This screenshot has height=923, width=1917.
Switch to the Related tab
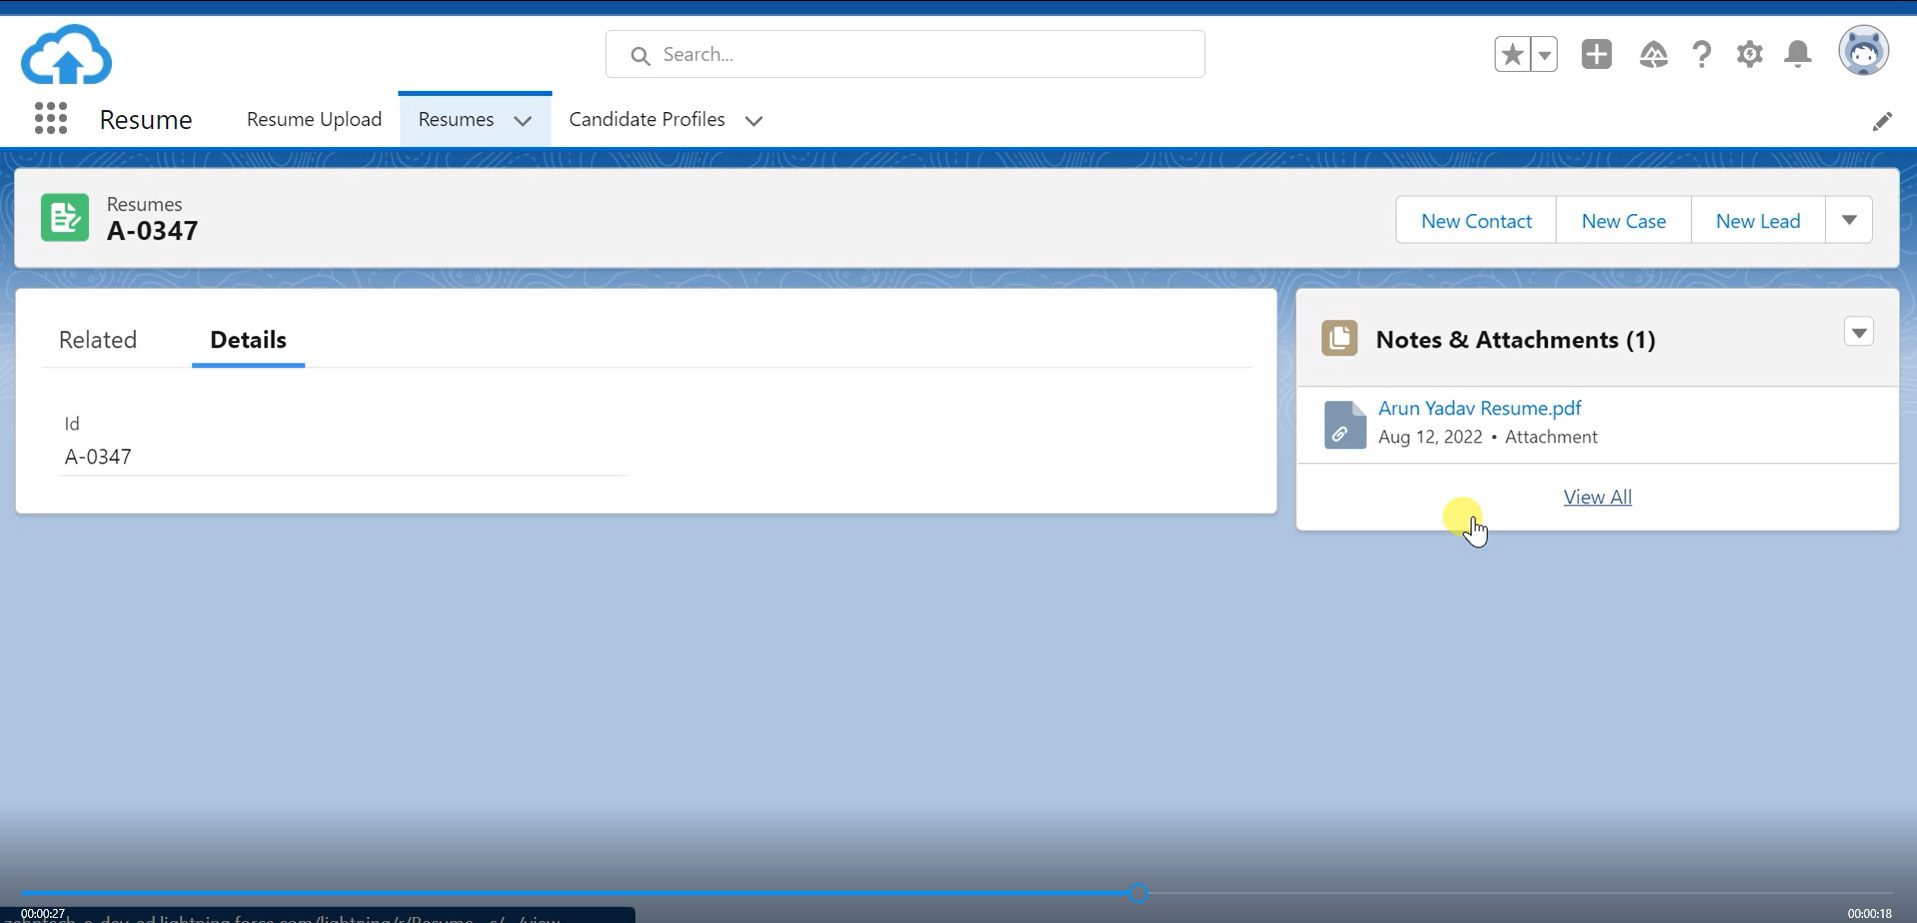coord(98,340)
